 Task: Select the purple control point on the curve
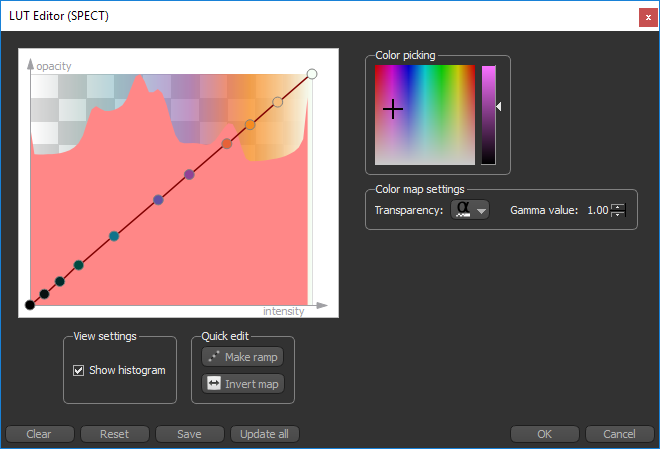click(189, 175)
